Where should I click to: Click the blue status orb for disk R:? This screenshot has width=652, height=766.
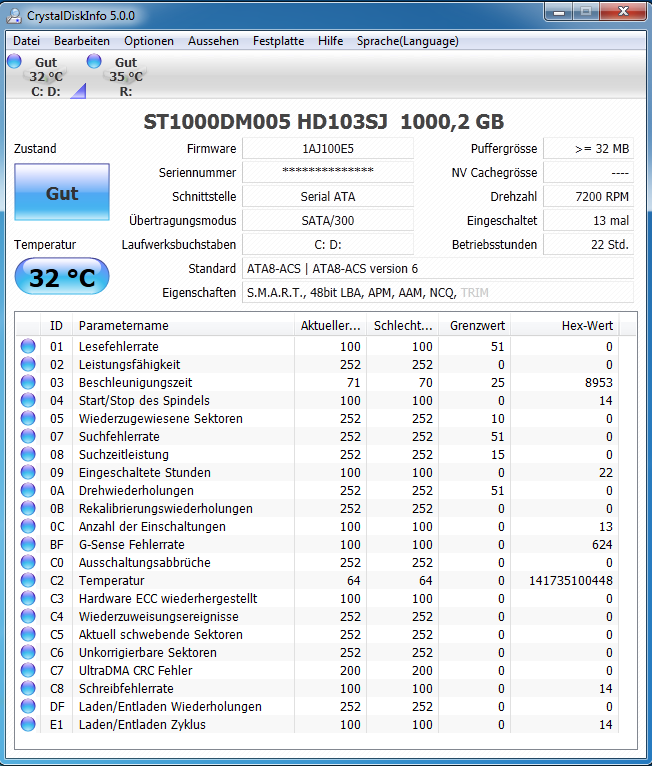coord(94,61)
